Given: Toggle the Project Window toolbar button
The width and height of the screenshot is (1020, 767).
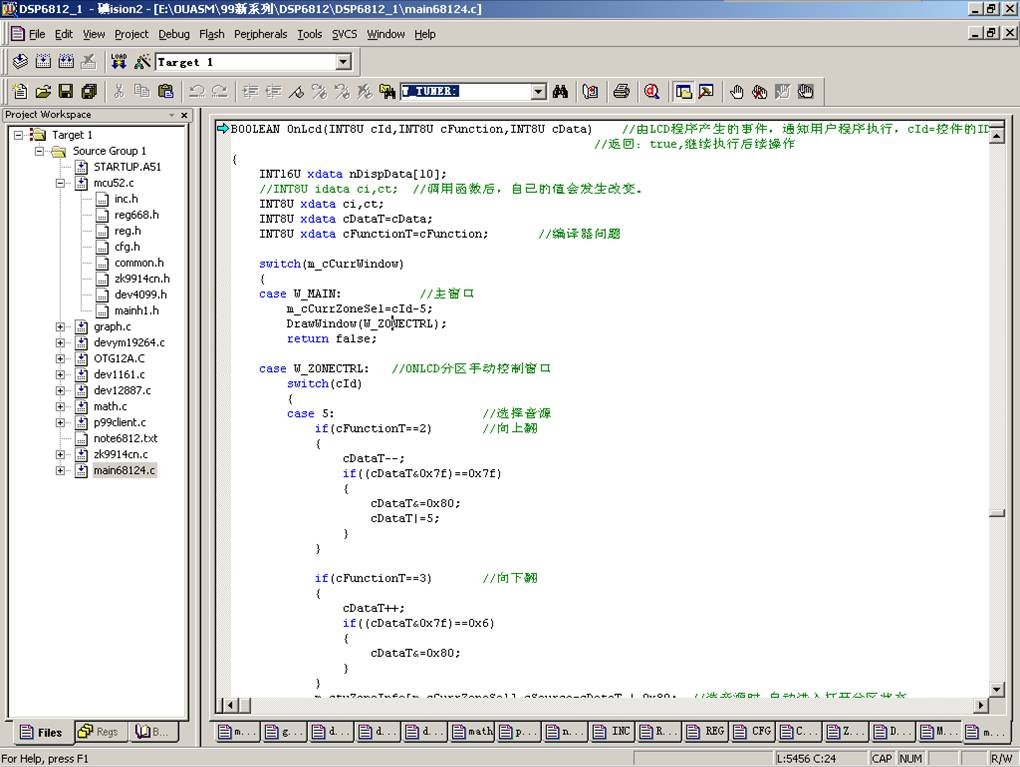Looking at the screenshot, I should point(684,91).
